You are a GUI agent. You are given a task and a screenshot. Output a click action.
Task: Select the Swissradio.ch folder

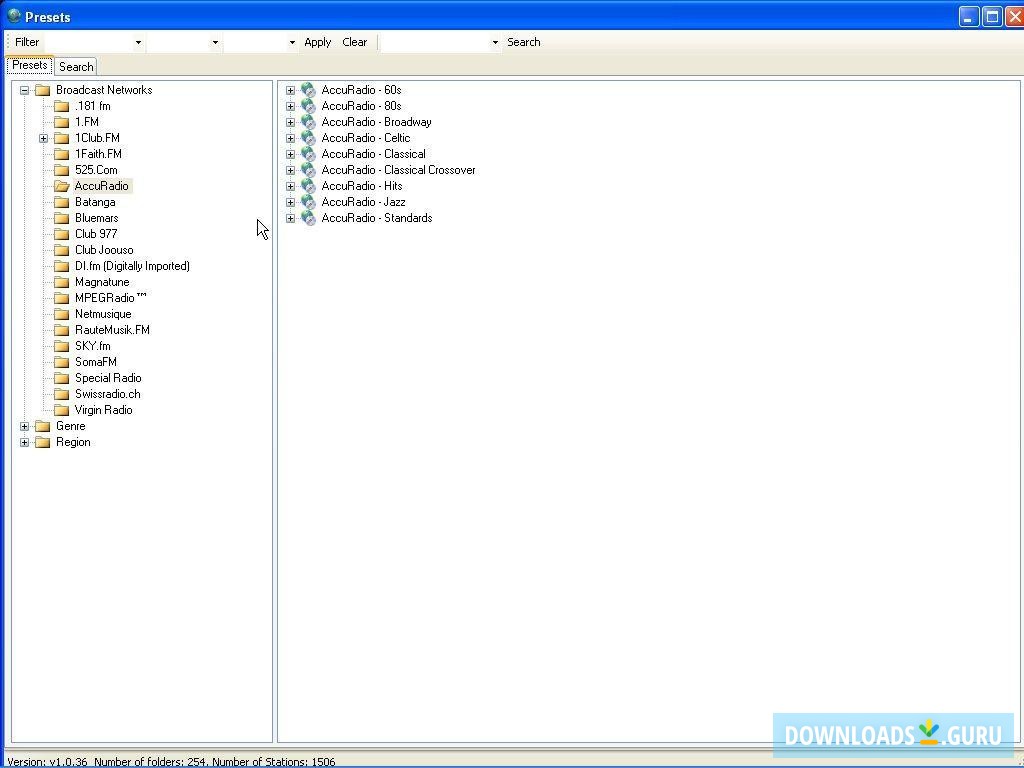(x=108, y=394)
